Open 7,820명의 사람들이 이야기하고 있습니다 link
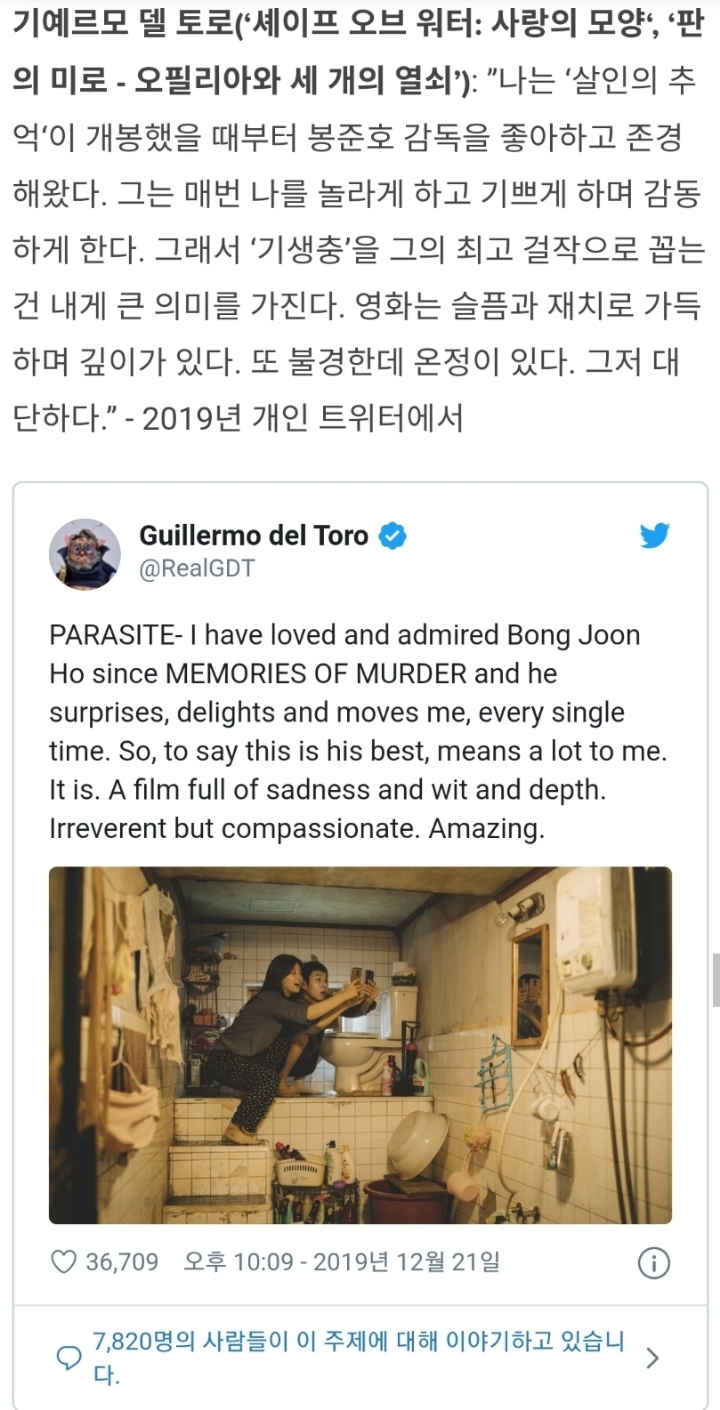 tap(358, 1358)
